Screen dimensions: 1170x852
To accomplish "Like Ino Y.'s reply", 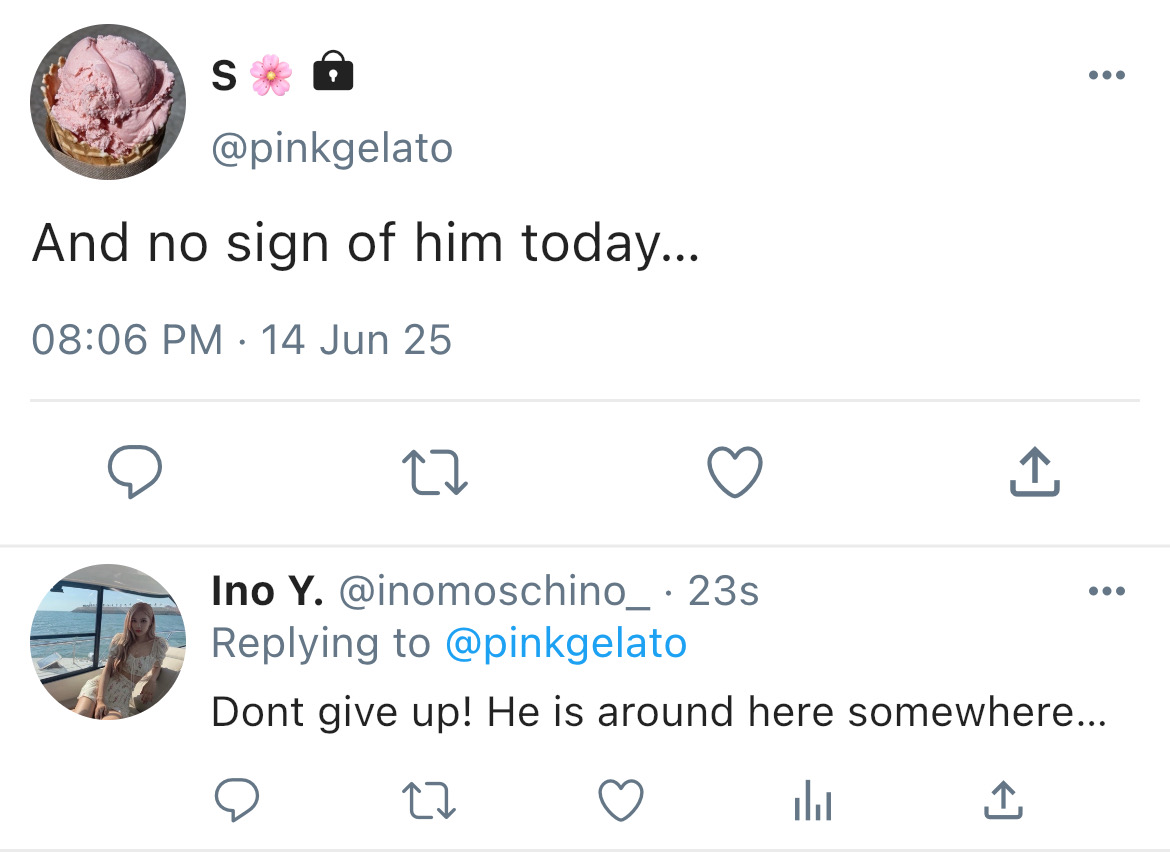I will (621, 800).
